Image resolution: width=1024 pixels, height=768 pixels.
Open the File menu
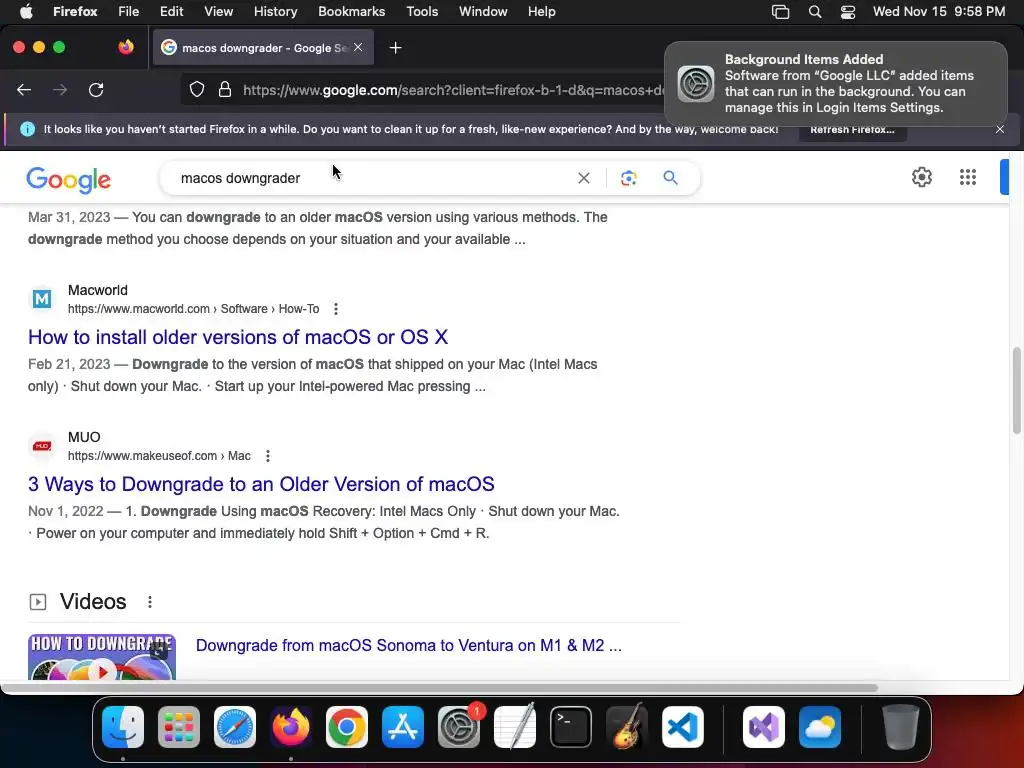pos(128,12)
